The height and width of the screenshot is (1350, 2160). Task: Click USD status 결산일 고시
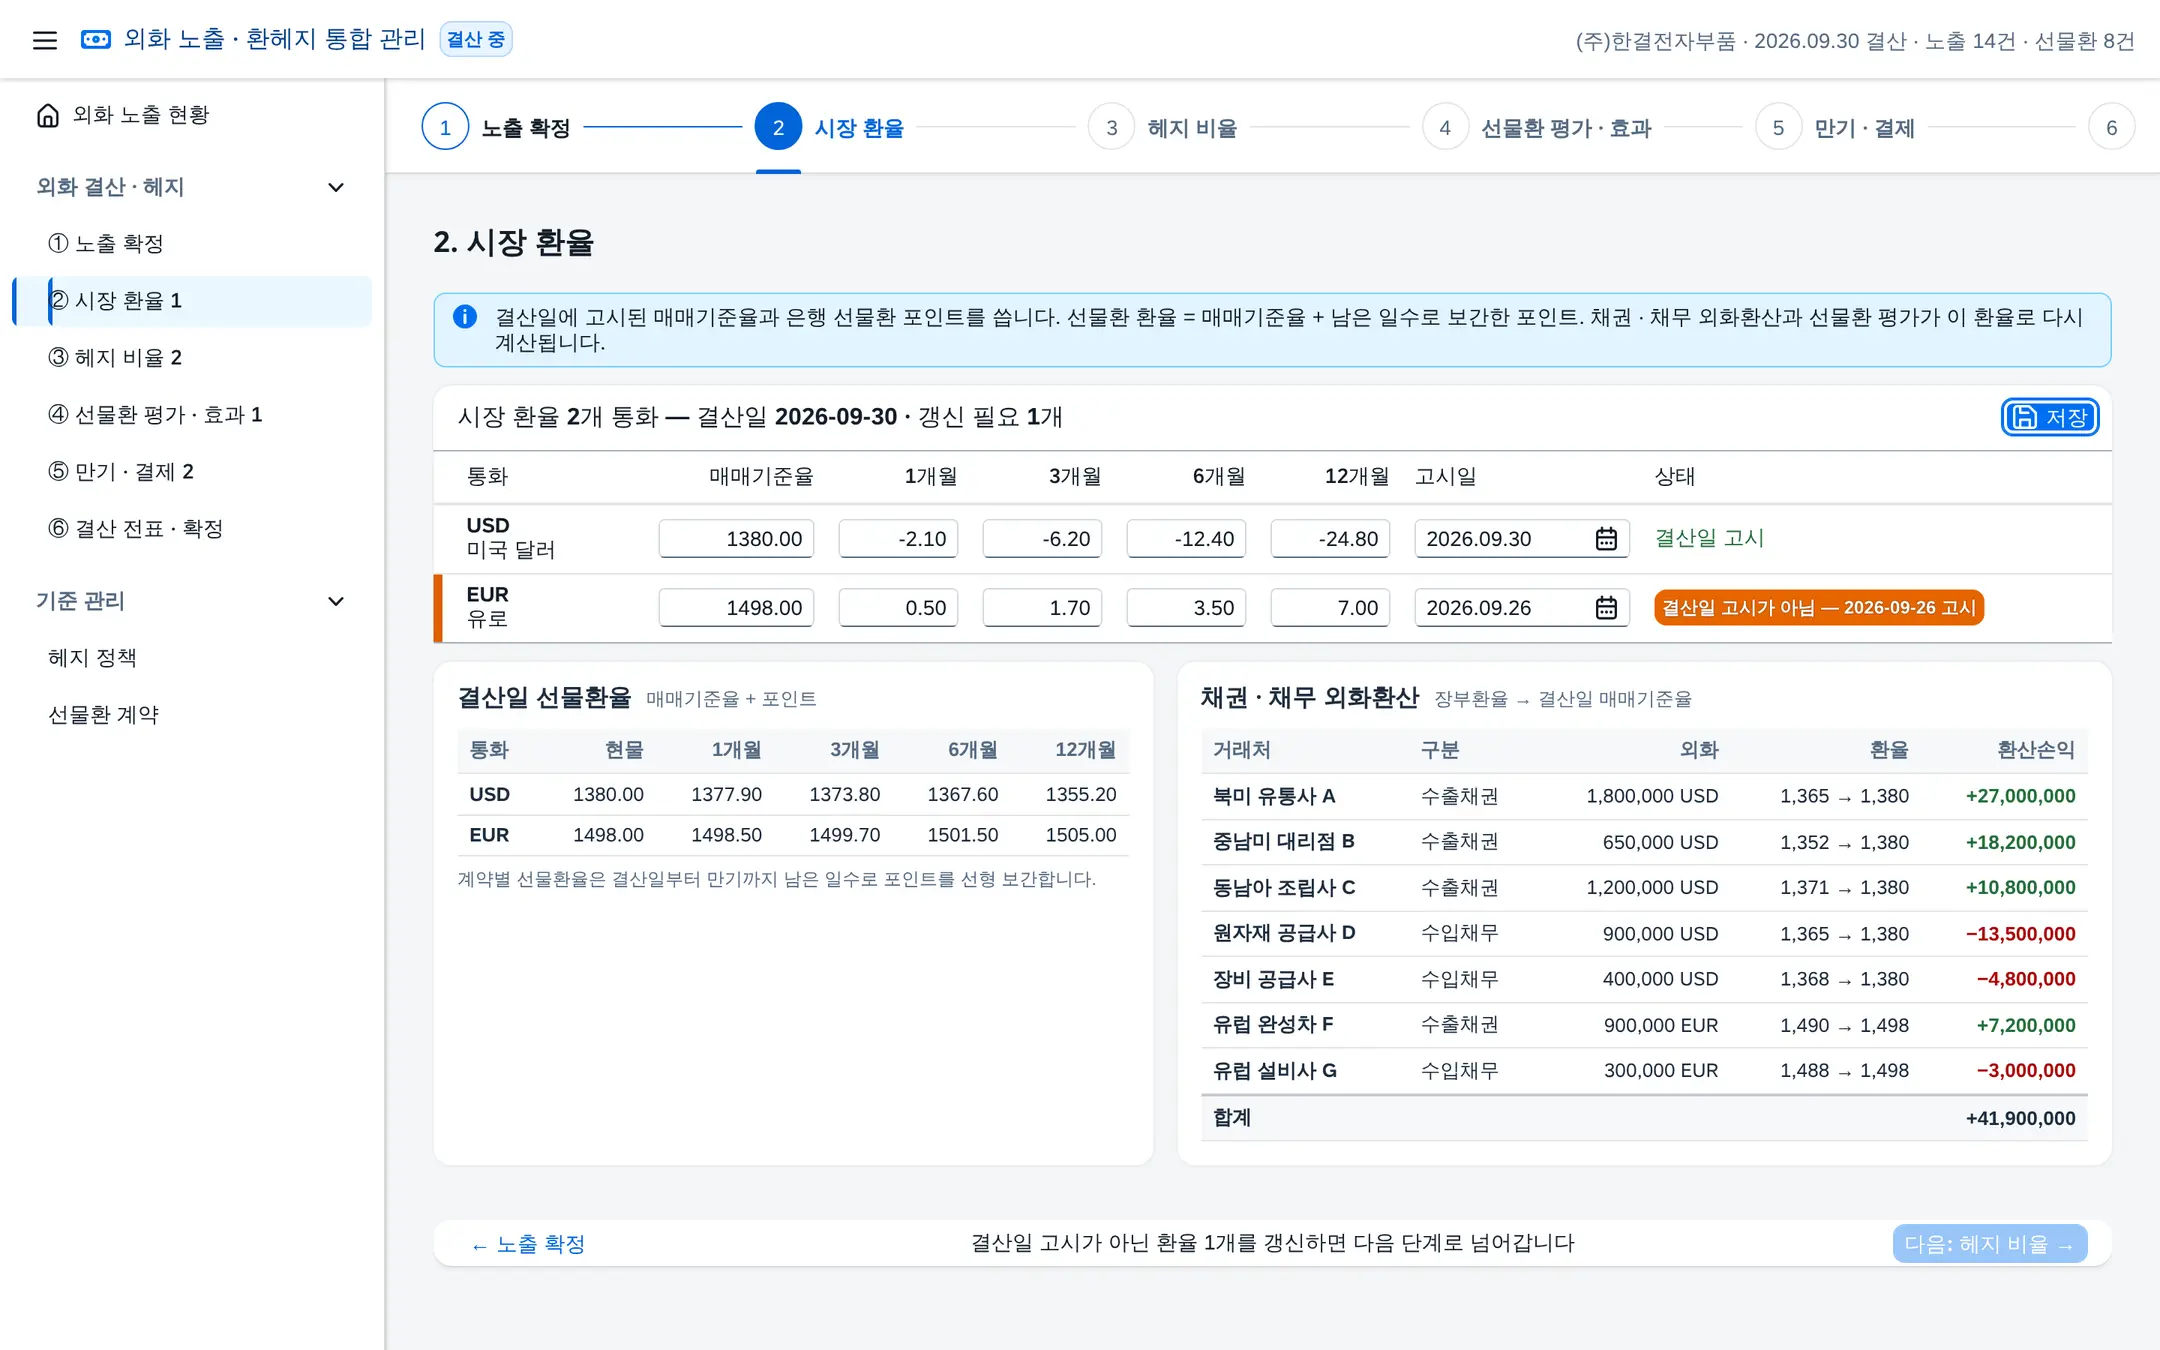pyautogui.click(x=1709, y=538)
